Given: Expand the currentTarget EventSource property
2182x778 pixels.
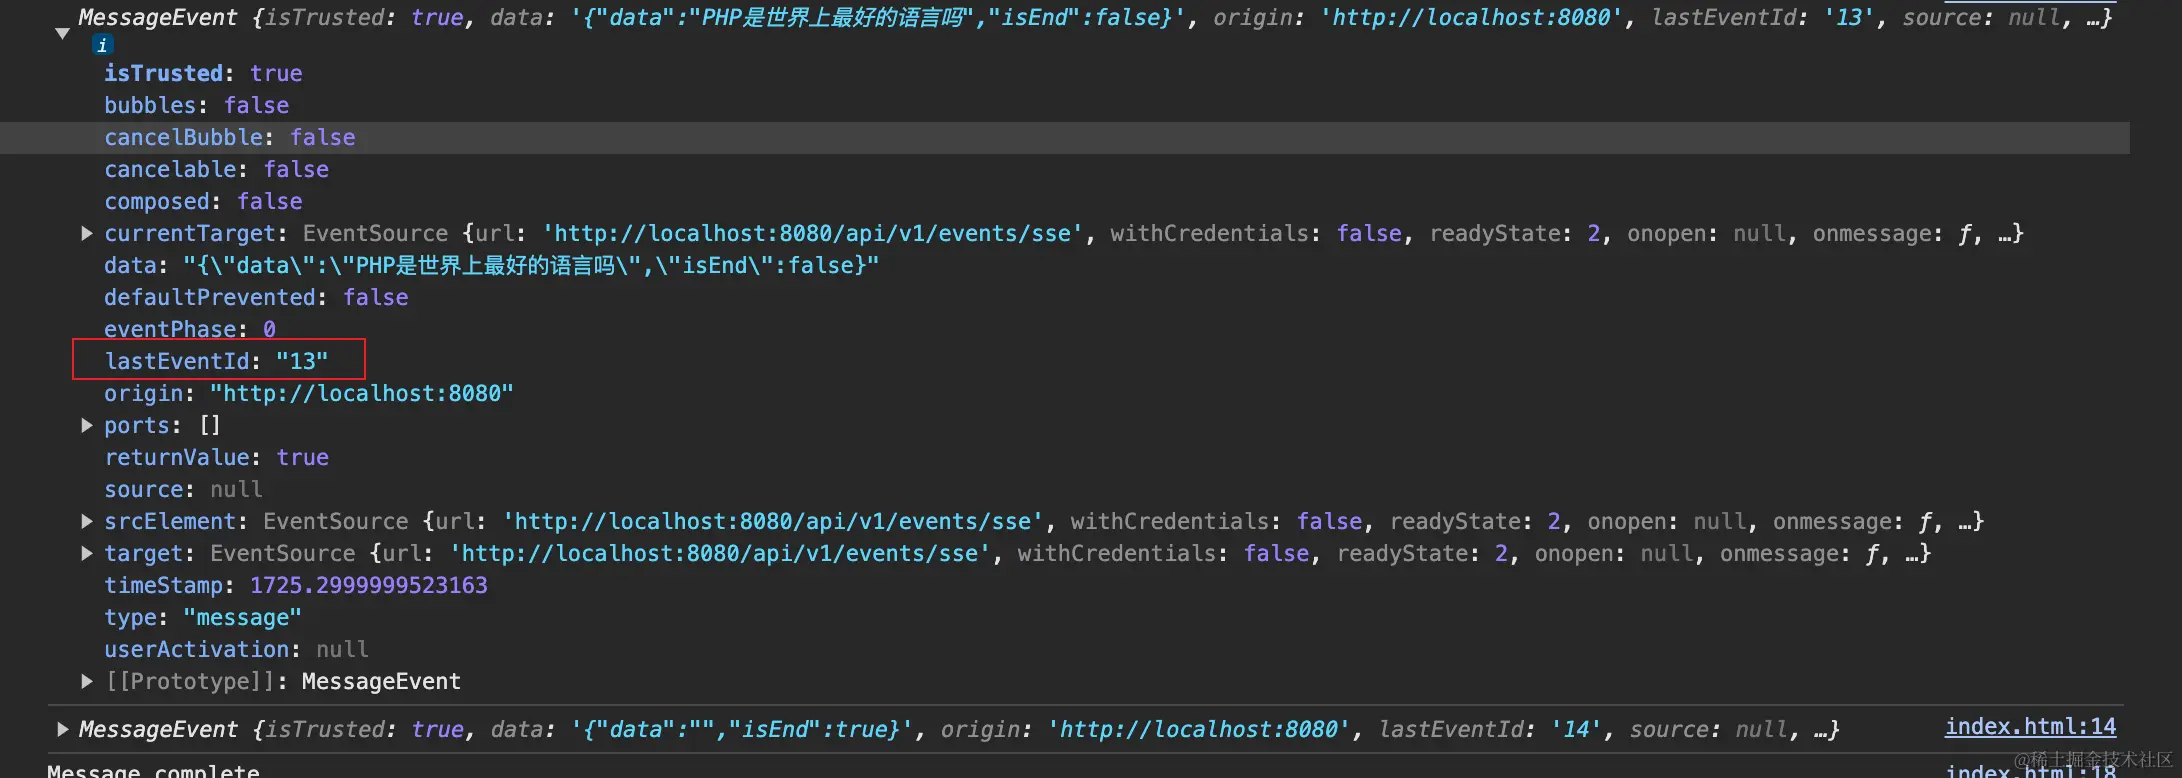Looking at the screenshot, I should coord(87,233).
